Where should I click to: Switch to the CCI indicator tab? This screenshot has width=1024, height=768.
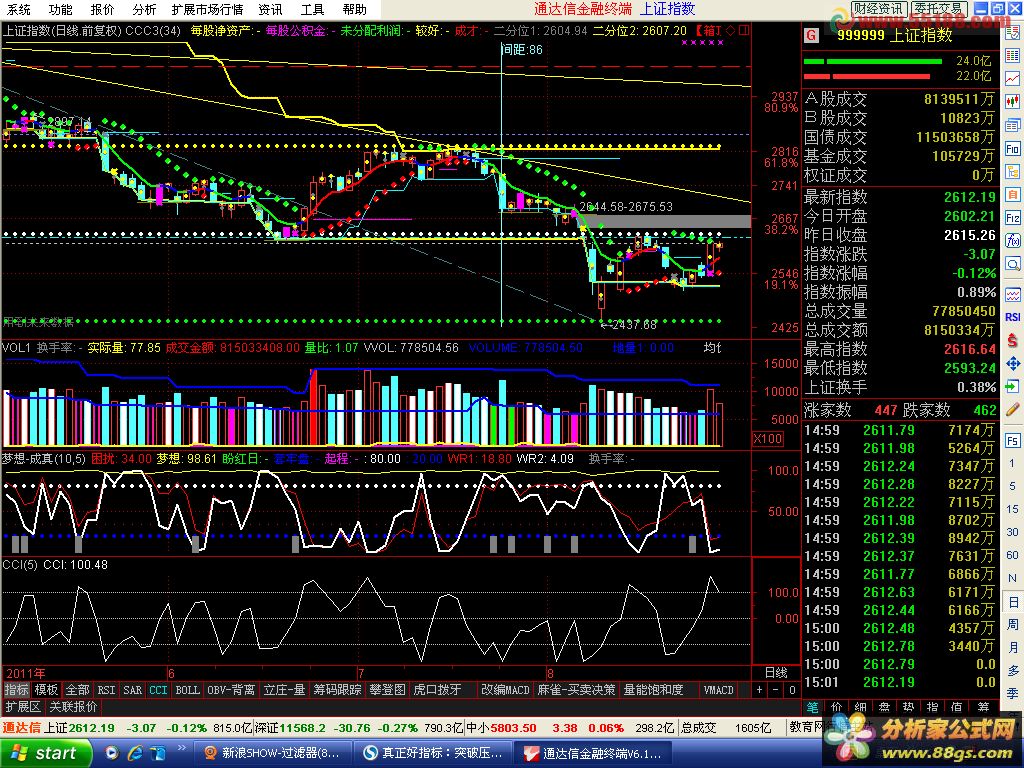(x=158, y=690)
